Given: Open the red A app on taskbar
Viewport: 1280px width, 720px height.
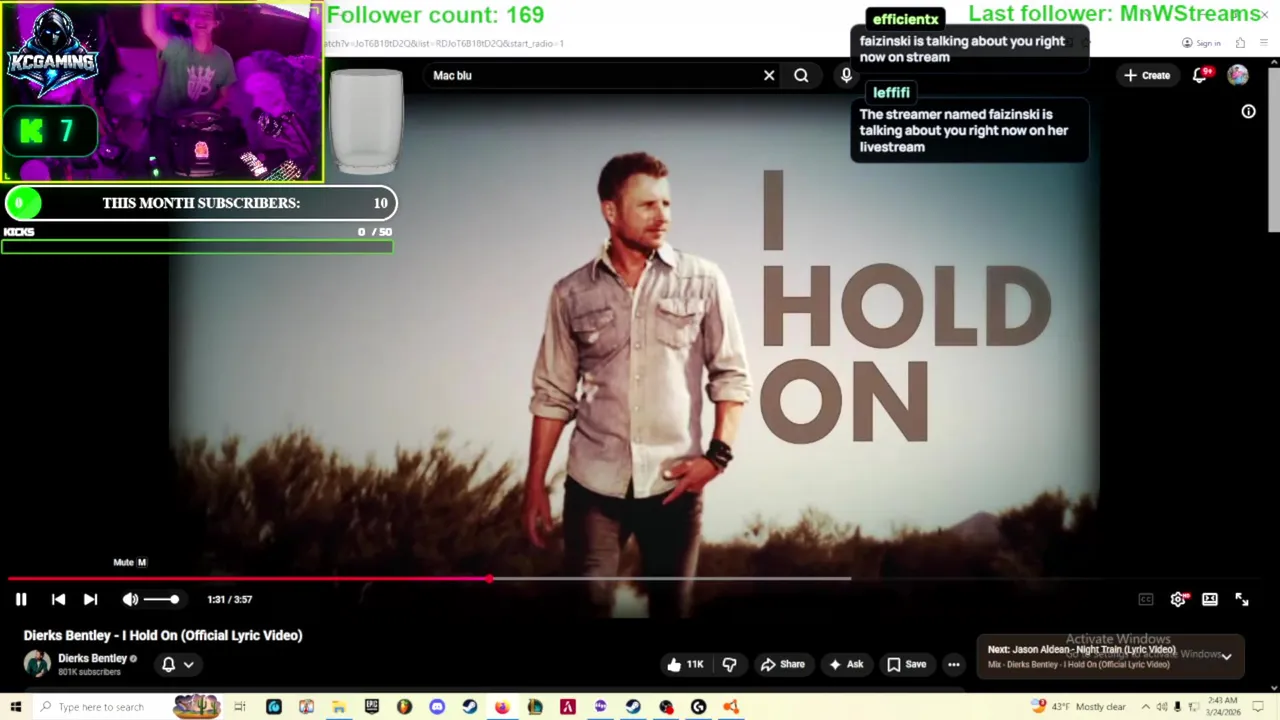Looking at the screenshot, I should click(x=568, y=707).
